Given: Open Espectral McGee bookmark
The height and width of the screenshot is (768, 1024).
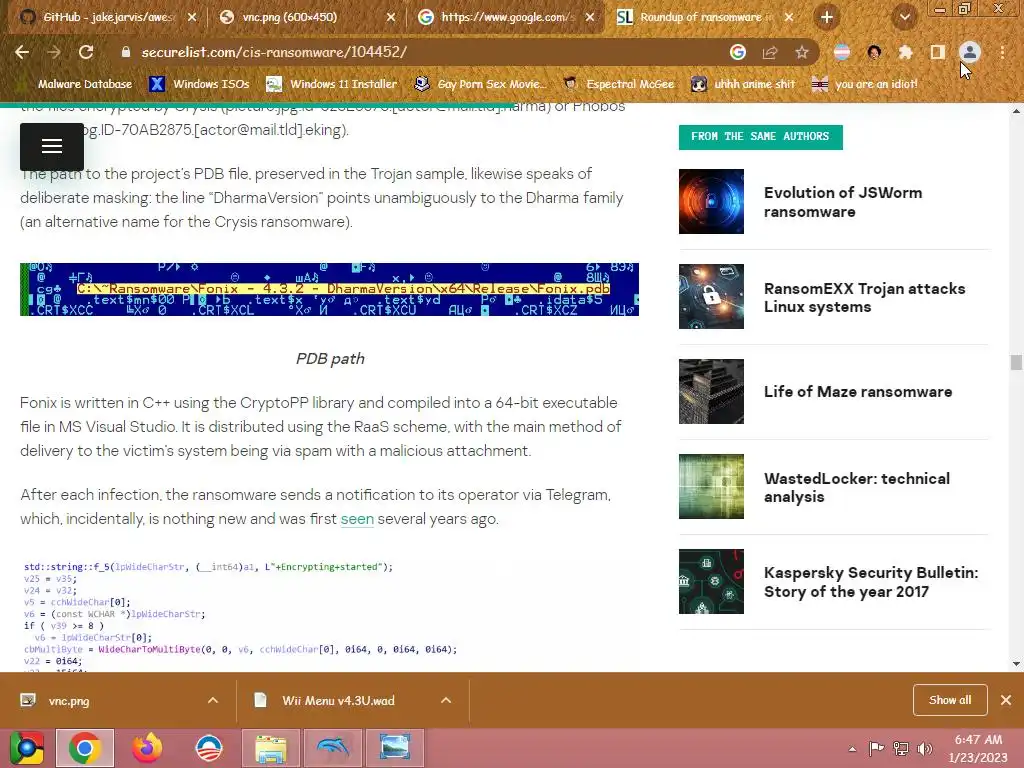Looking at the screenshot, I should tap(619, 84).
